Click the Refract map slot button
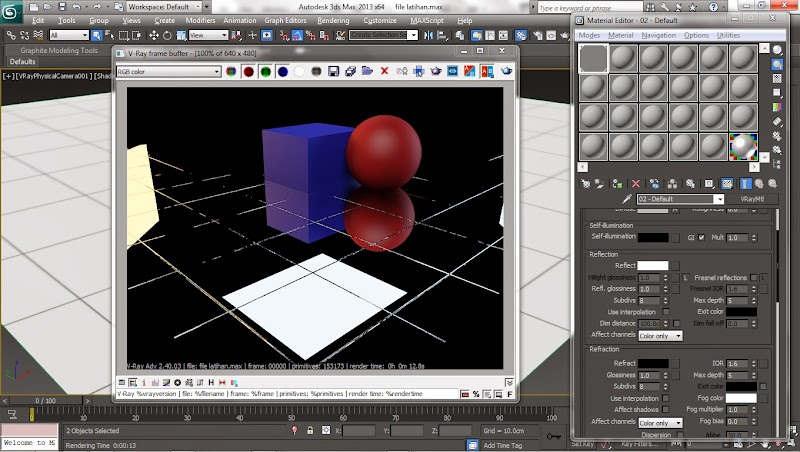 tap(676, 363)
